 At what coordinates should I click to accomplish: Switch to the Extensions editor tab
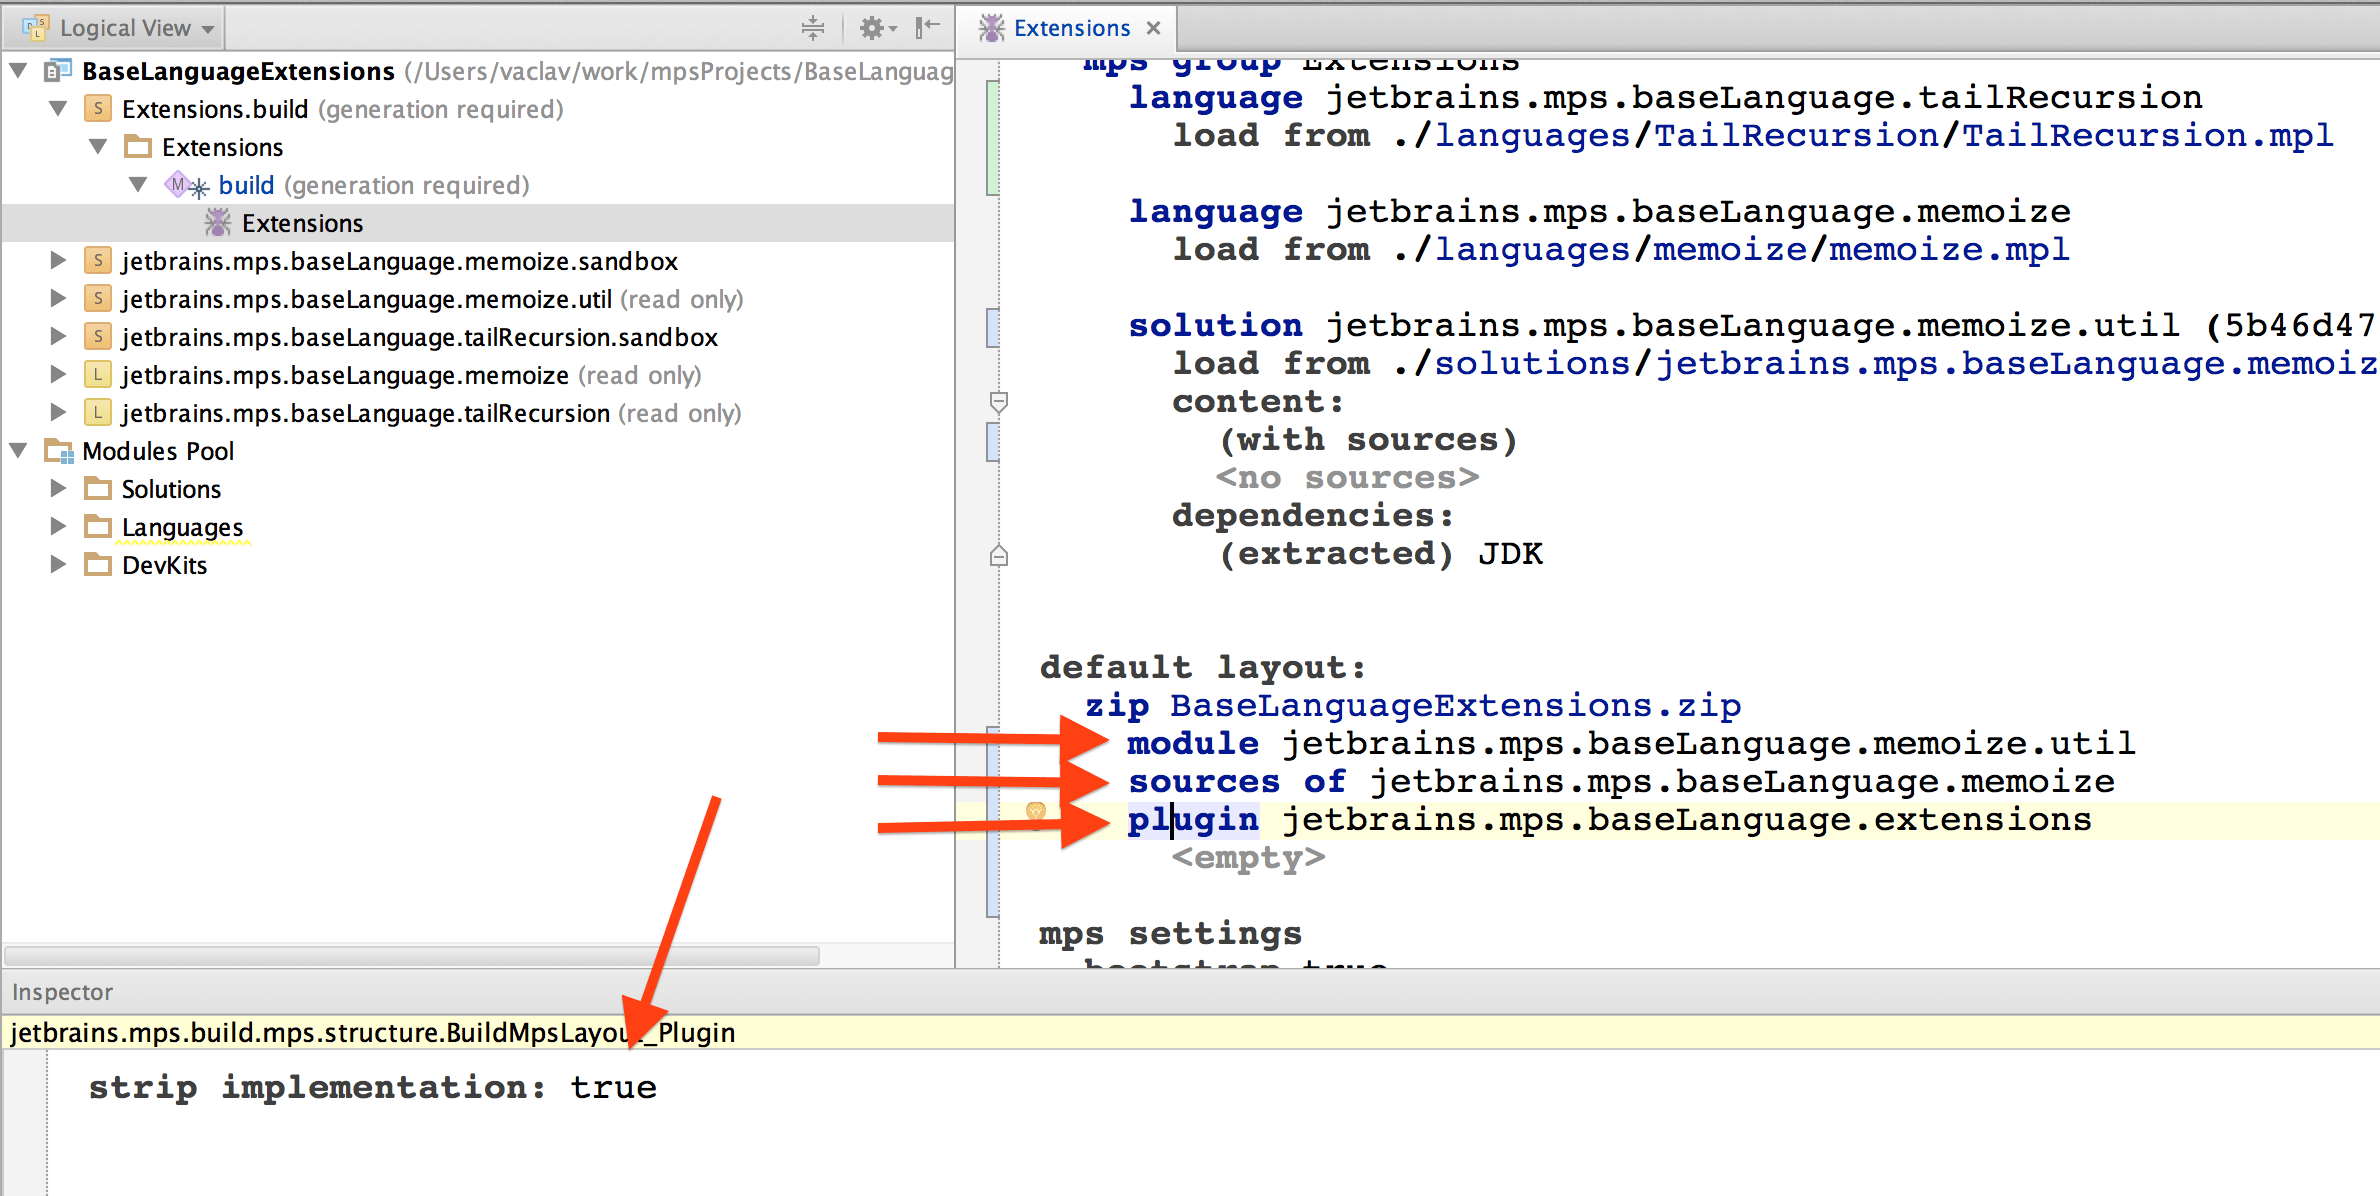(x=1070, y=28)
